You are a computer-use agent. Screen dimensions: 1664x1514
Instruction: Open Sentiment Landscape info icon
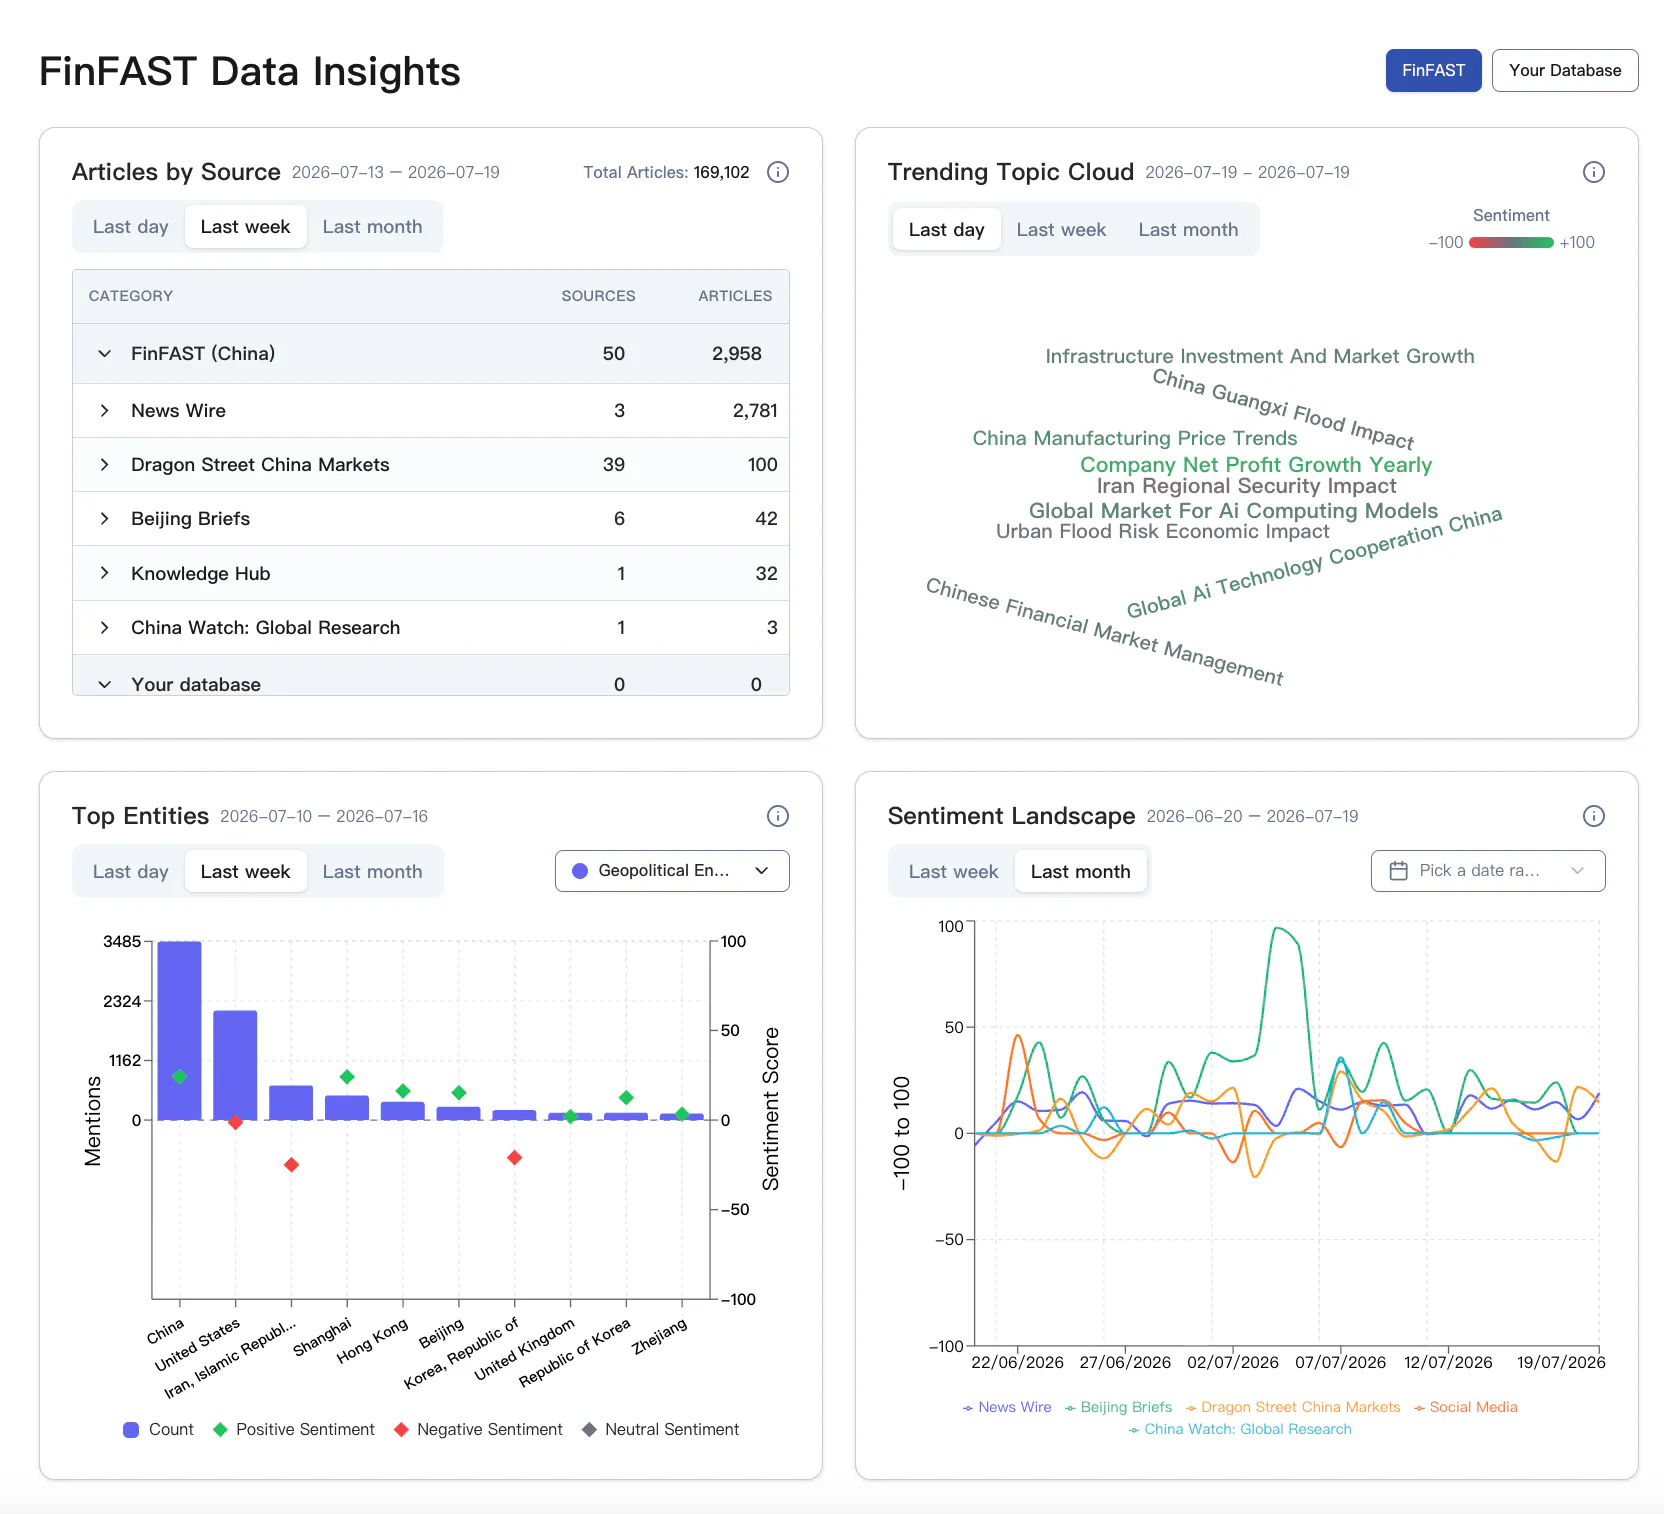tap(1594, 816)
